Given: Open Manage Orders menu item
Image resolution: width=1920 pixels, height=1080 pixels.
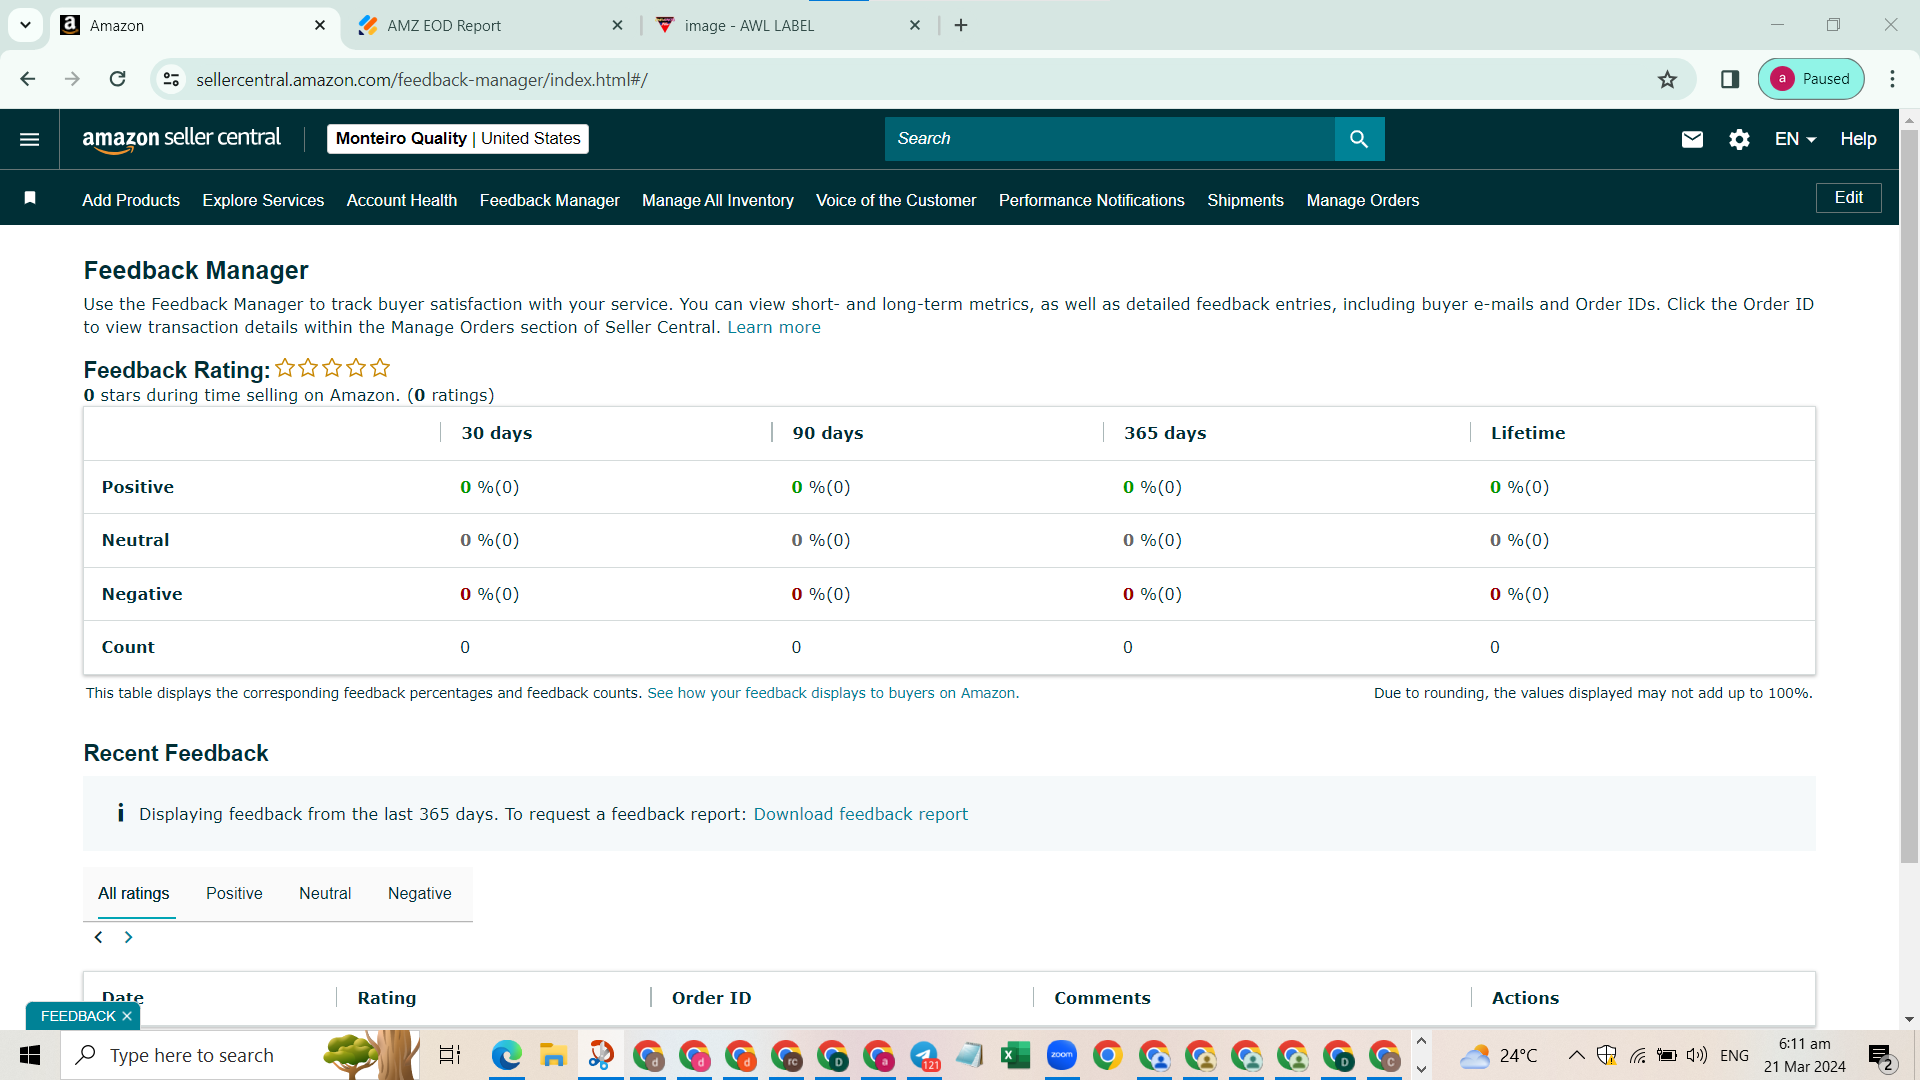Looking at the screenshot, I should click(x=1362, y=200).
